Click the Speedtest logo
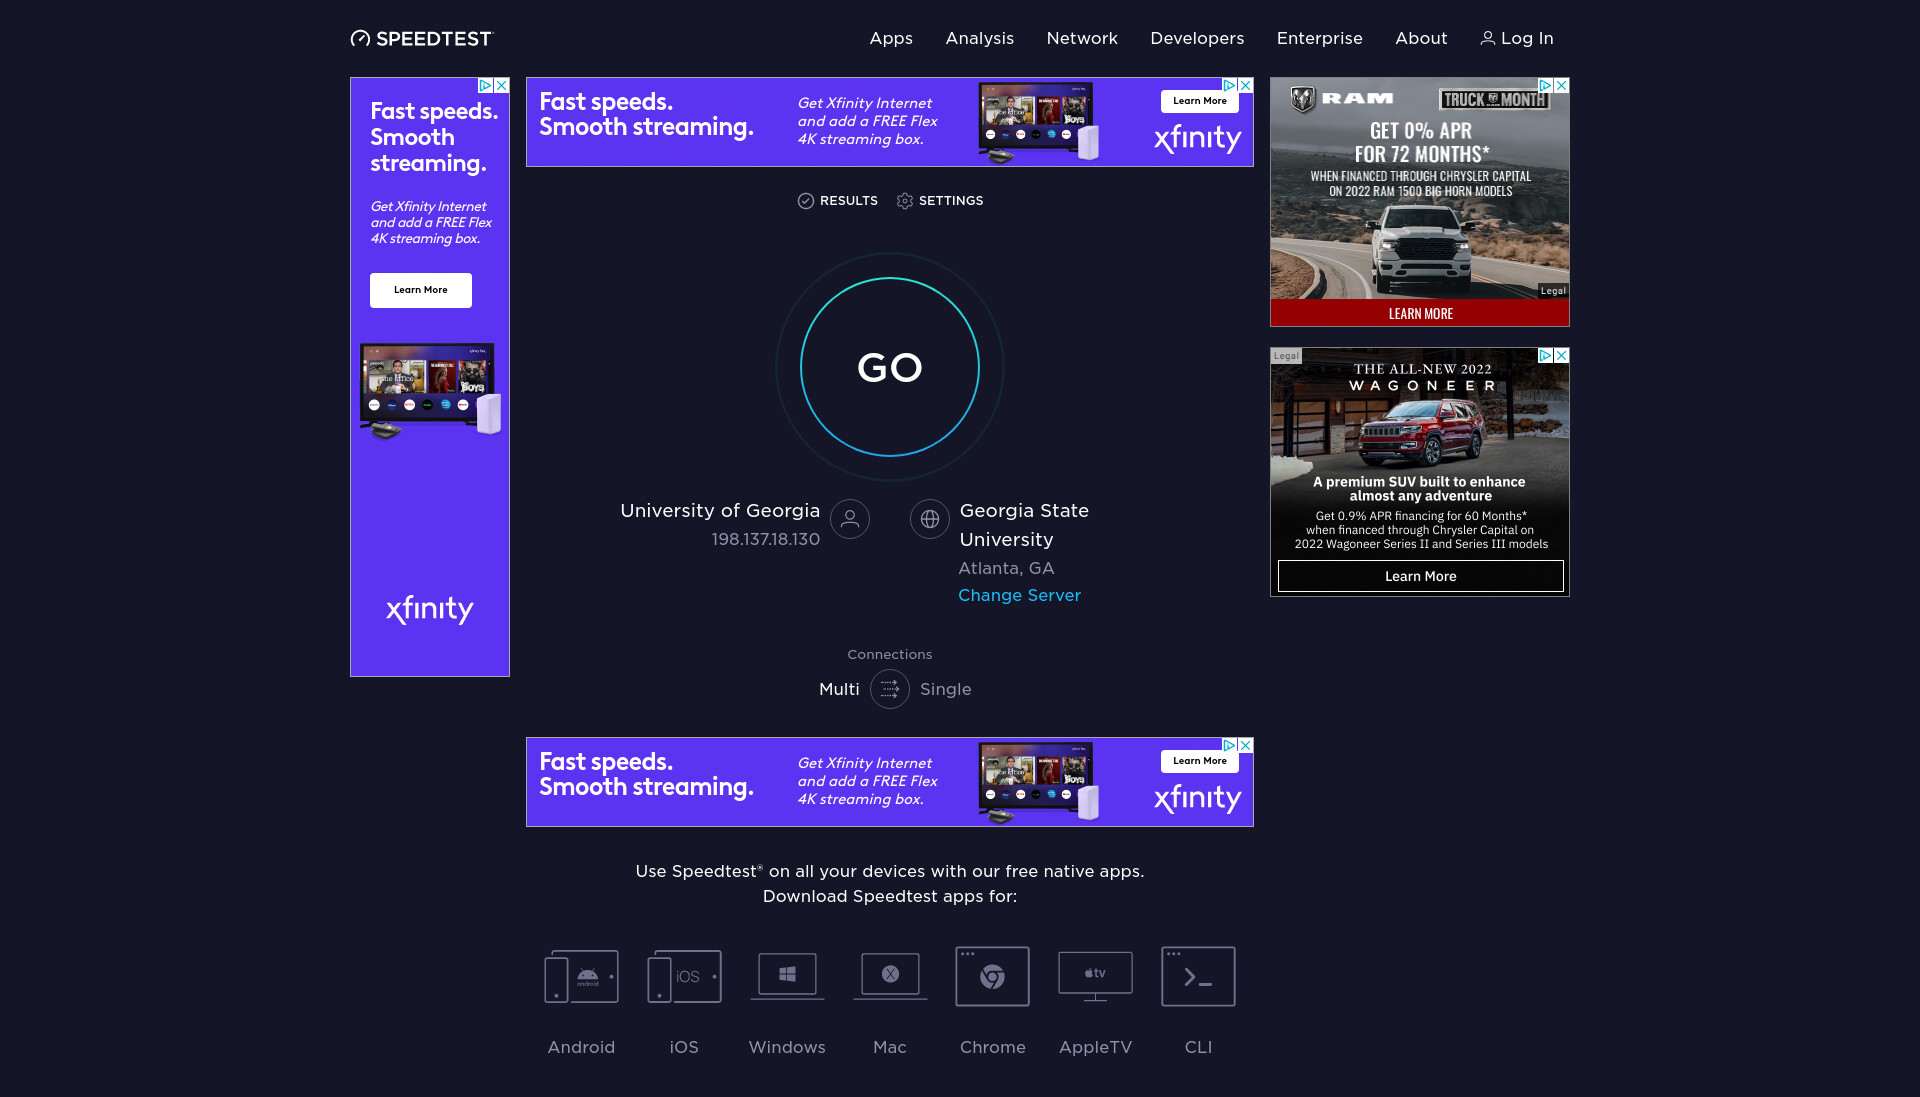Viewport: 1920px width, 1097px height. click(x=422, y=38)
